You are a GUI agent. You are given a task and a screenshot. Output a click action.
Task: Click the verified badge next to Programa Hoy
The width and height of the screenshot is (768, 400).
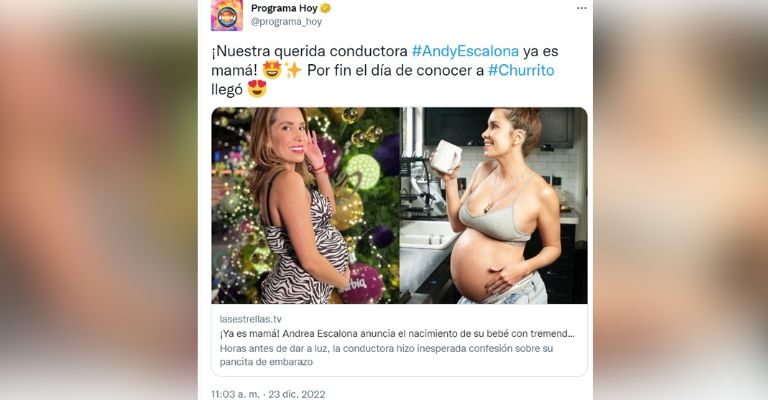click(x=325, y=8)
